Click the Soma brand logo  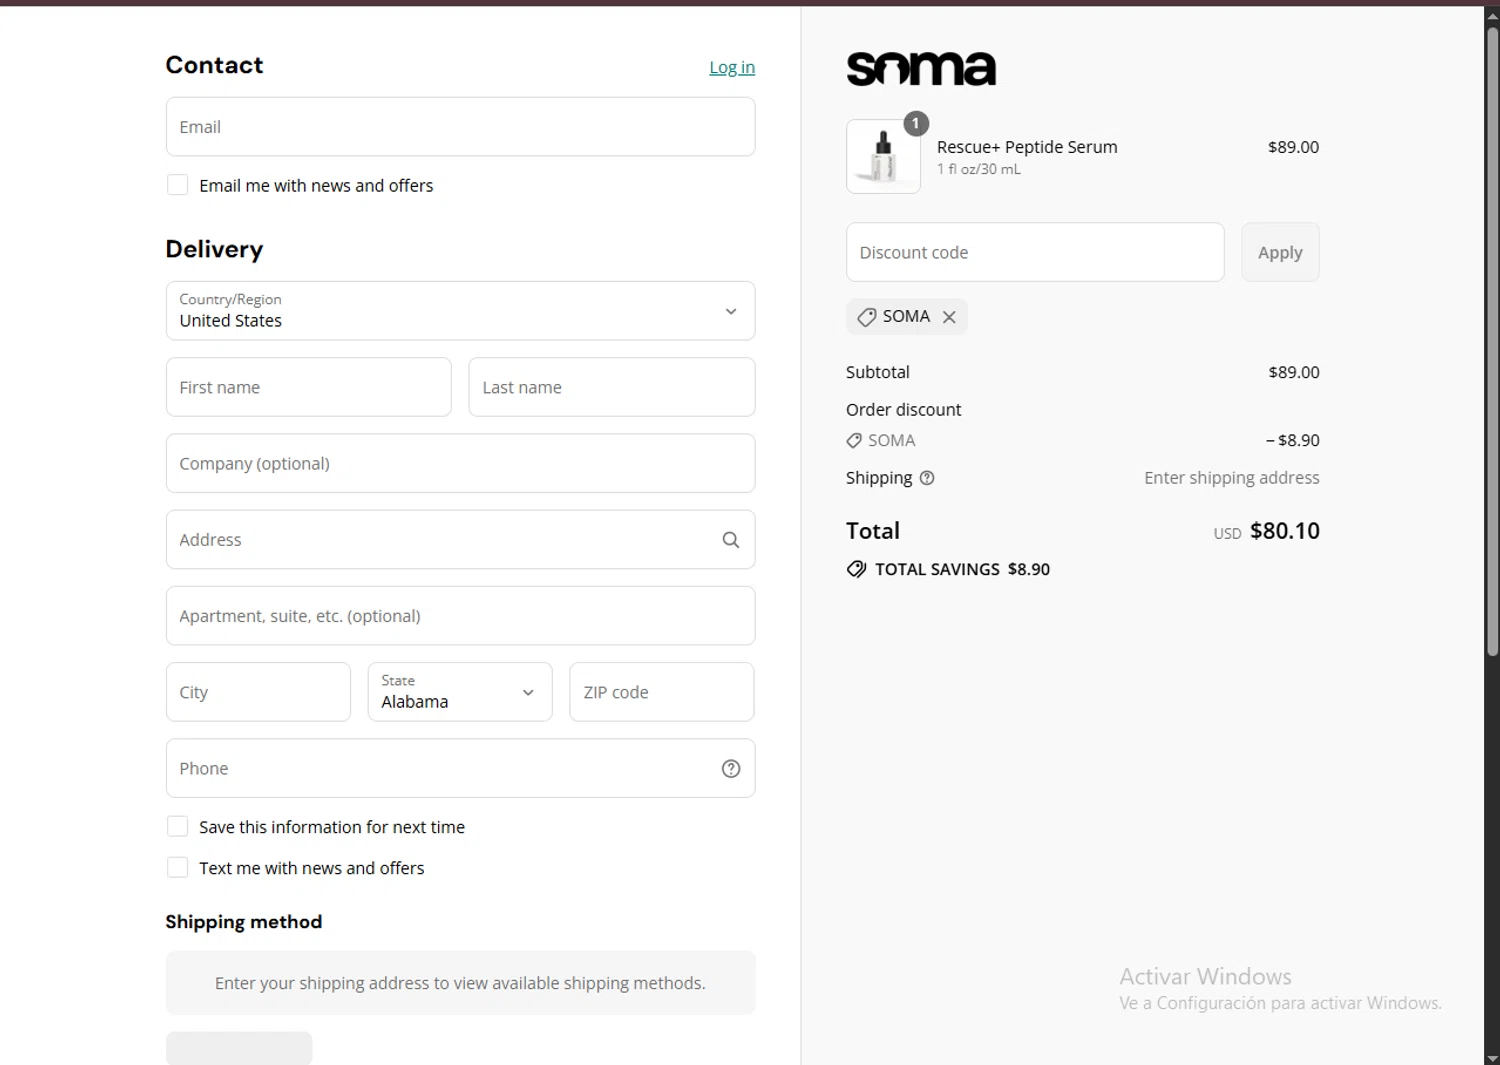point(921,69)
